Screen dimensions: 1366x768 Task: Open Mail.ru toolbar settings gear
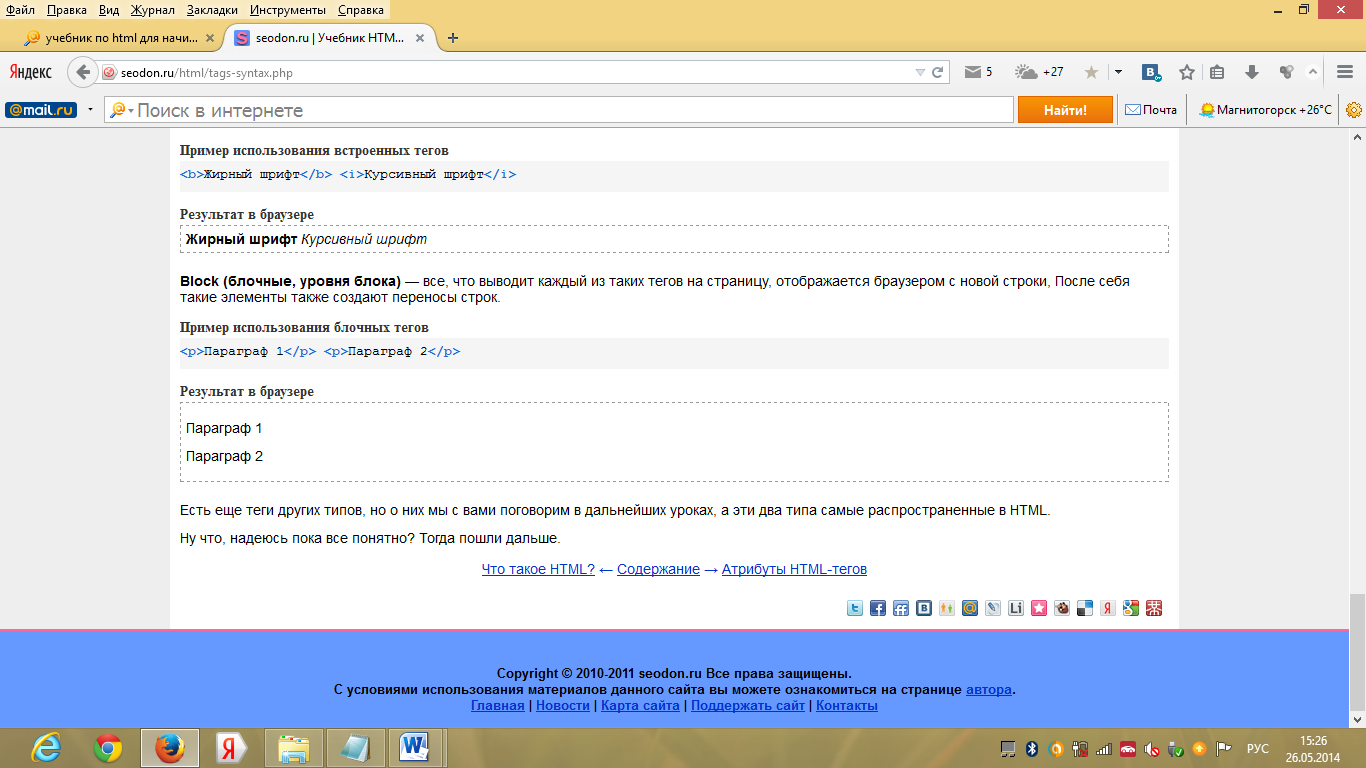(1354, 110)
